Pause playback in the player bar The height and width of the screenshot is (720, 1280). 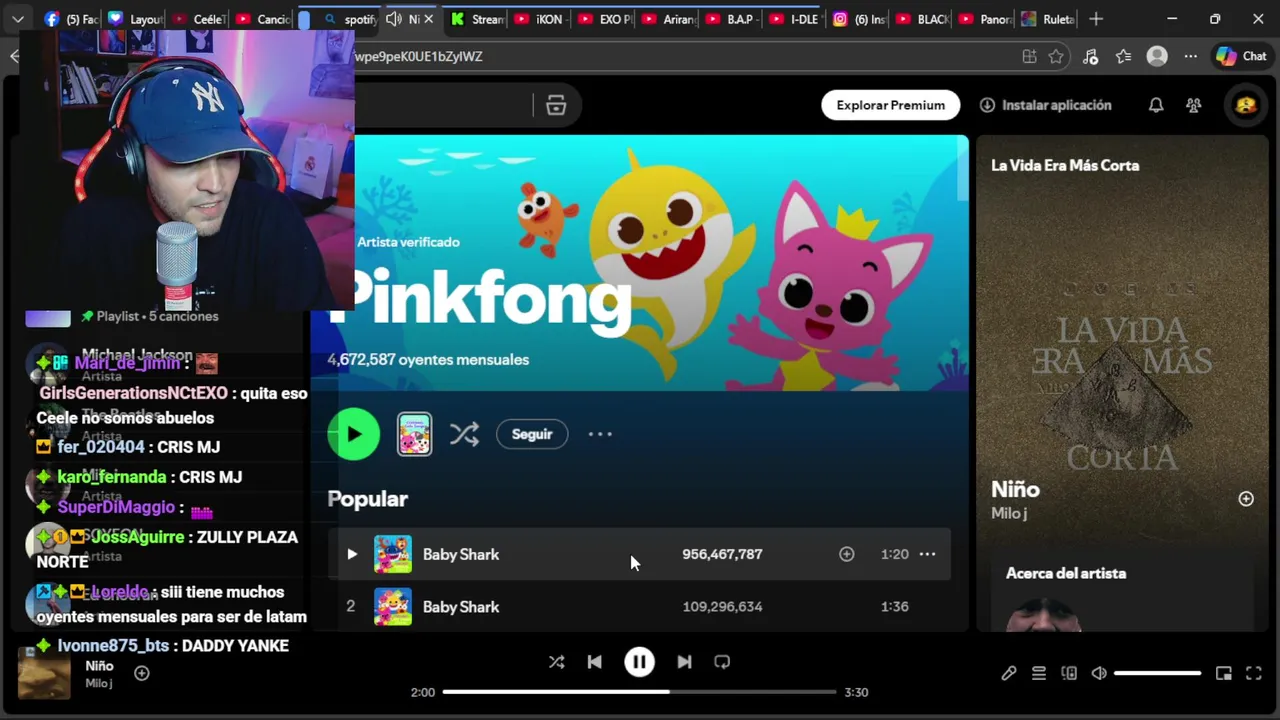(640, 662)
